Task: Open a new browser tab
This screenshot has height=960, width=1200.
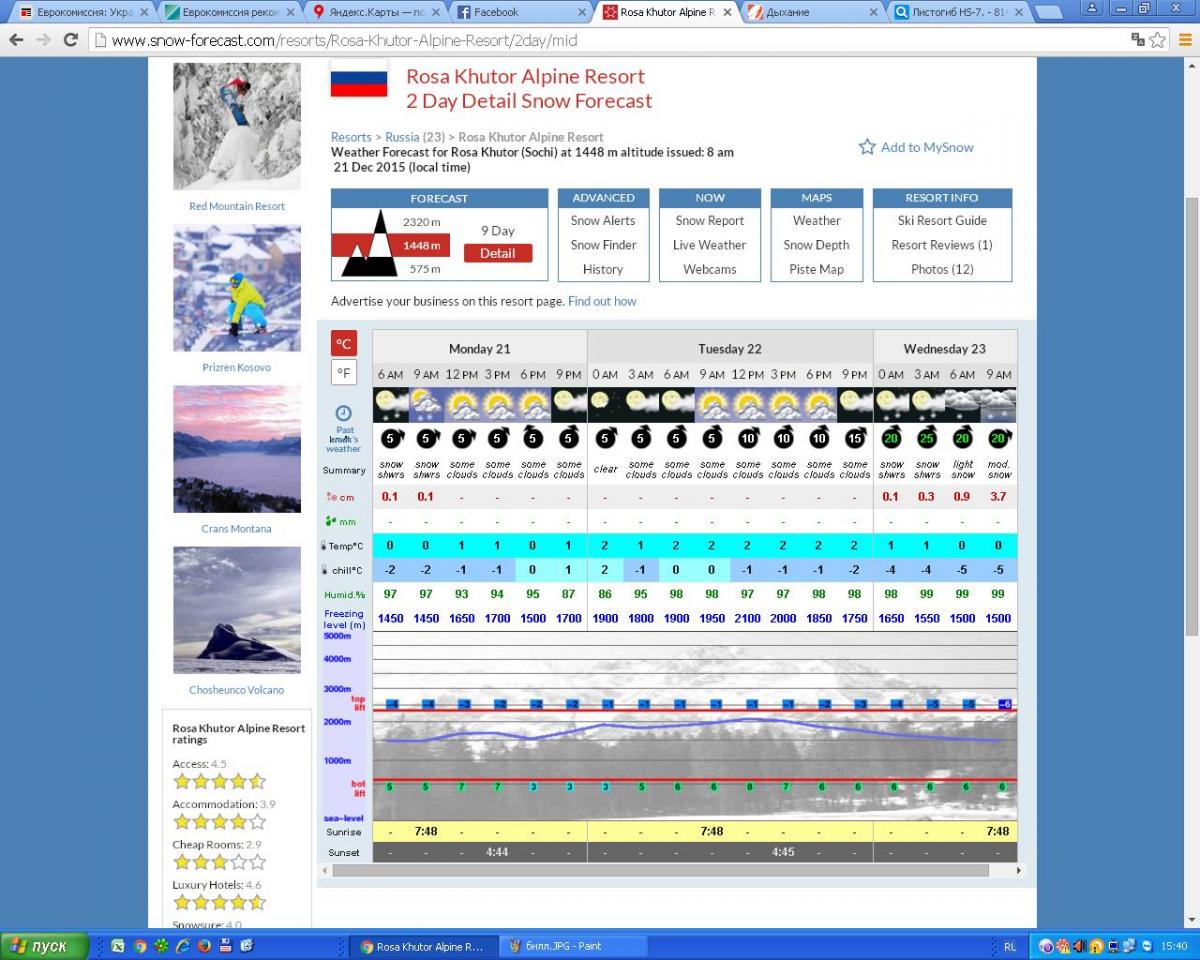Action: [1048, 13]
